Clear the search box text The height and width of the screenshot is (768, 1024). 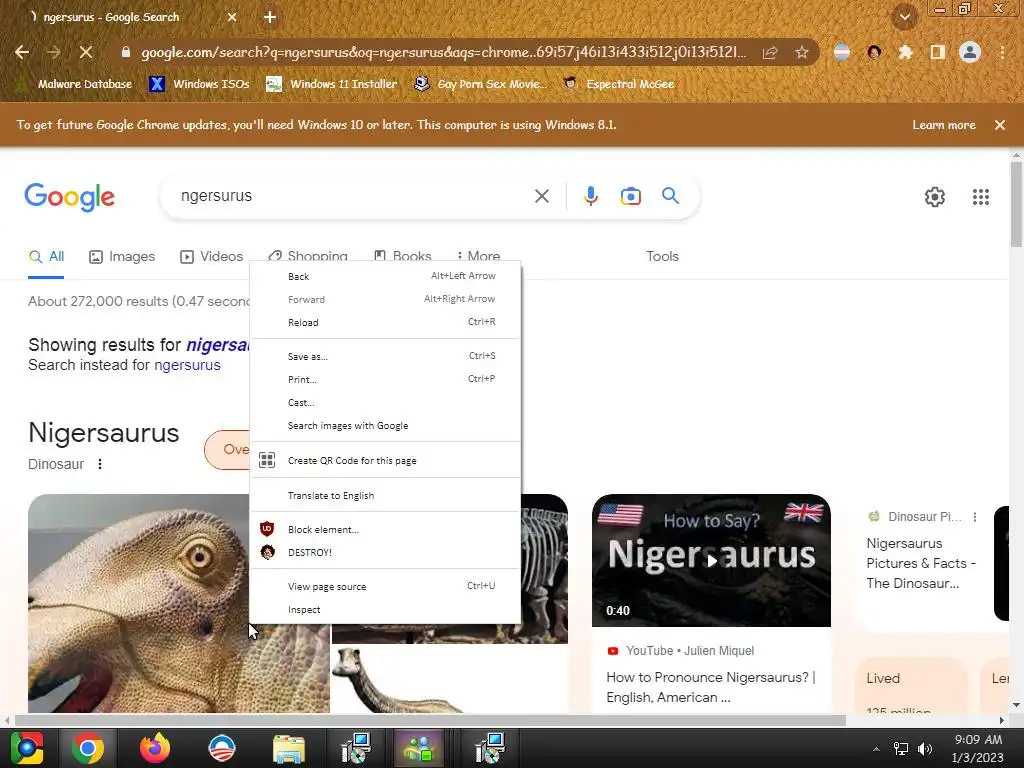[x=541, y=196]
